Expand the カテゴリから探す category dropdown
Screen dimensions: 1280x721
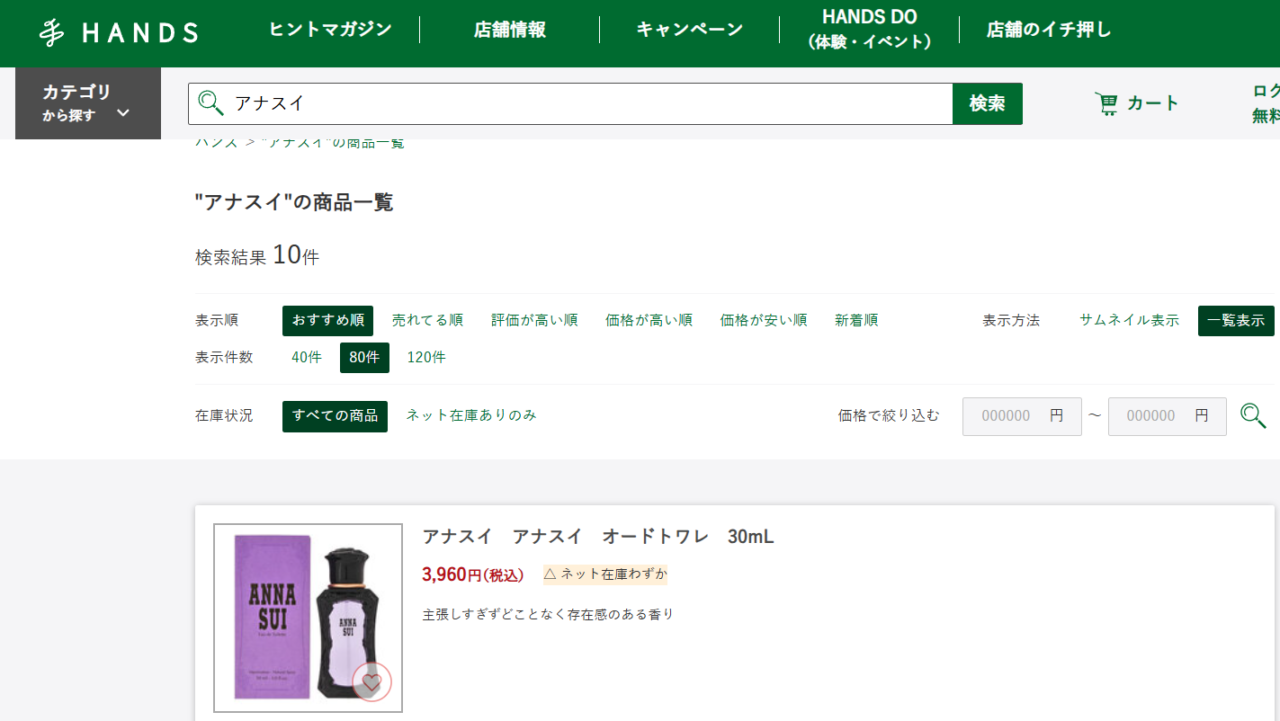88,103
